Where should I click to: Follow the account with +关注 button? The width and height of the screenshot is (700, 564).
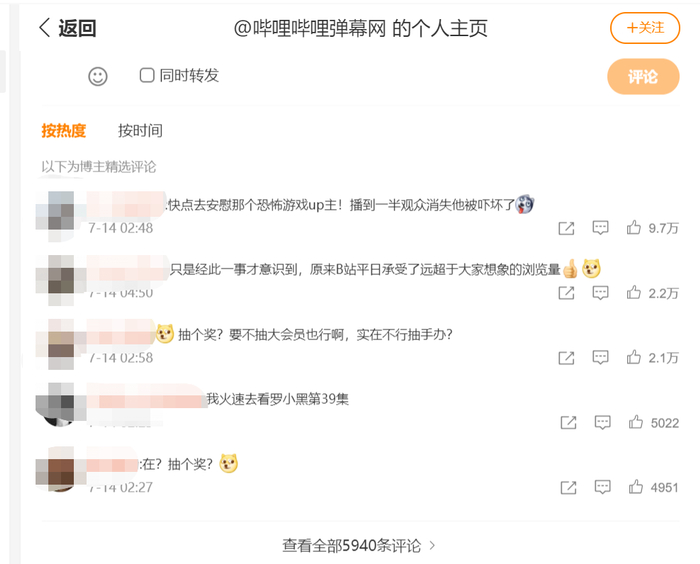coord(645,28)
